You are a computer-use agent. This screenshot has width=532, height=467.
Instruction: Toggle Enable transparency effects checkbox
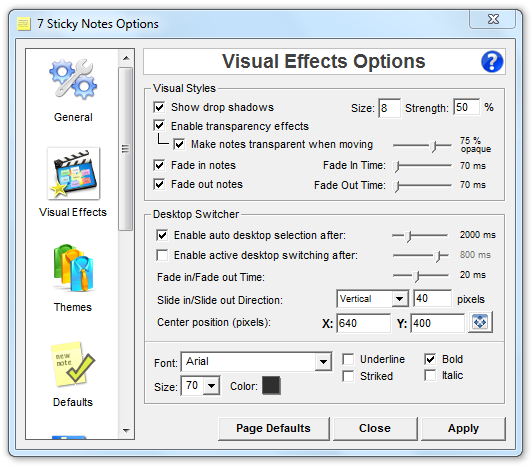[159, 126]
